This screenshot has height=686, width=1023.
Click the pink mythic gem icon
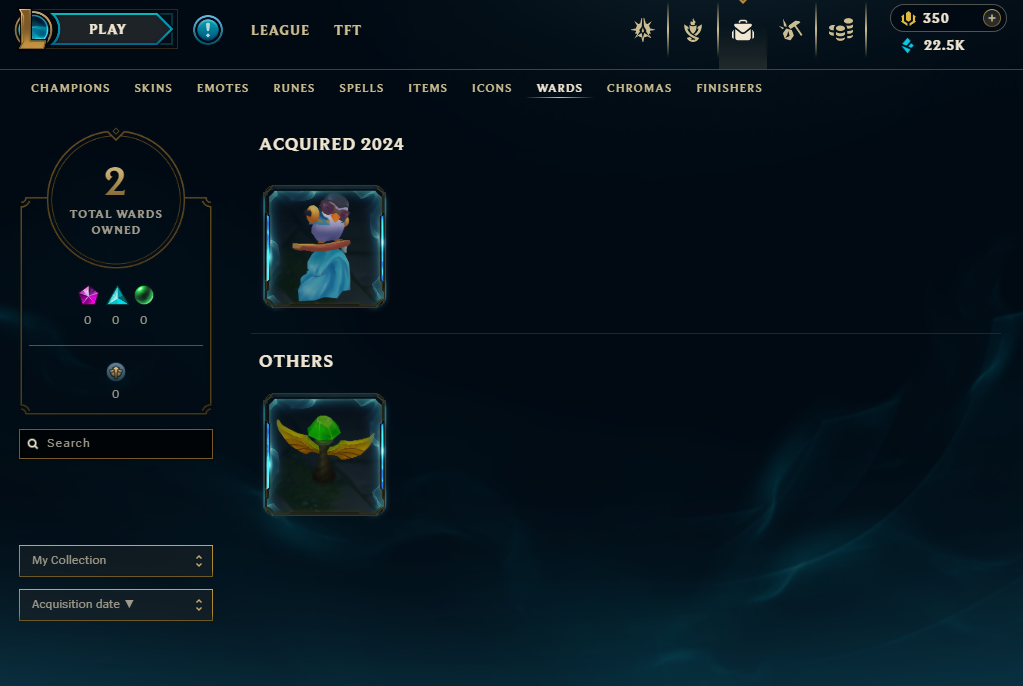88,296
